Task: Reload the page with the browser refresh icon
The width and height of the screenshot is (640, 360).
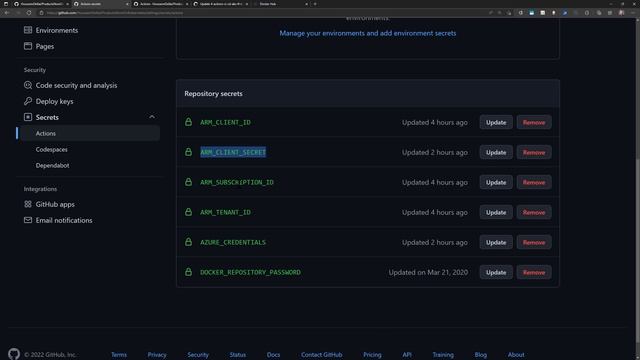Action: coord(29,13)
